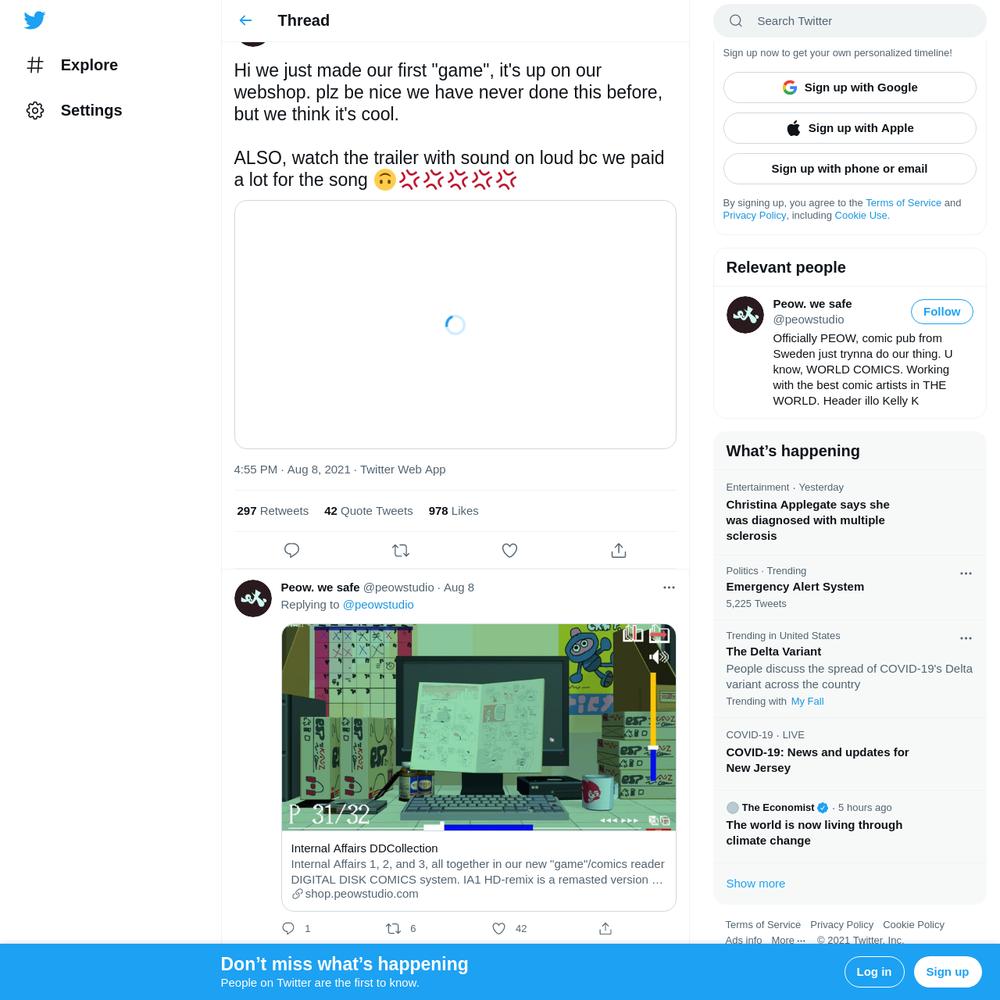Follow Peow. we safe account
Screen dimensions: 1000x1000
(941, 312)
